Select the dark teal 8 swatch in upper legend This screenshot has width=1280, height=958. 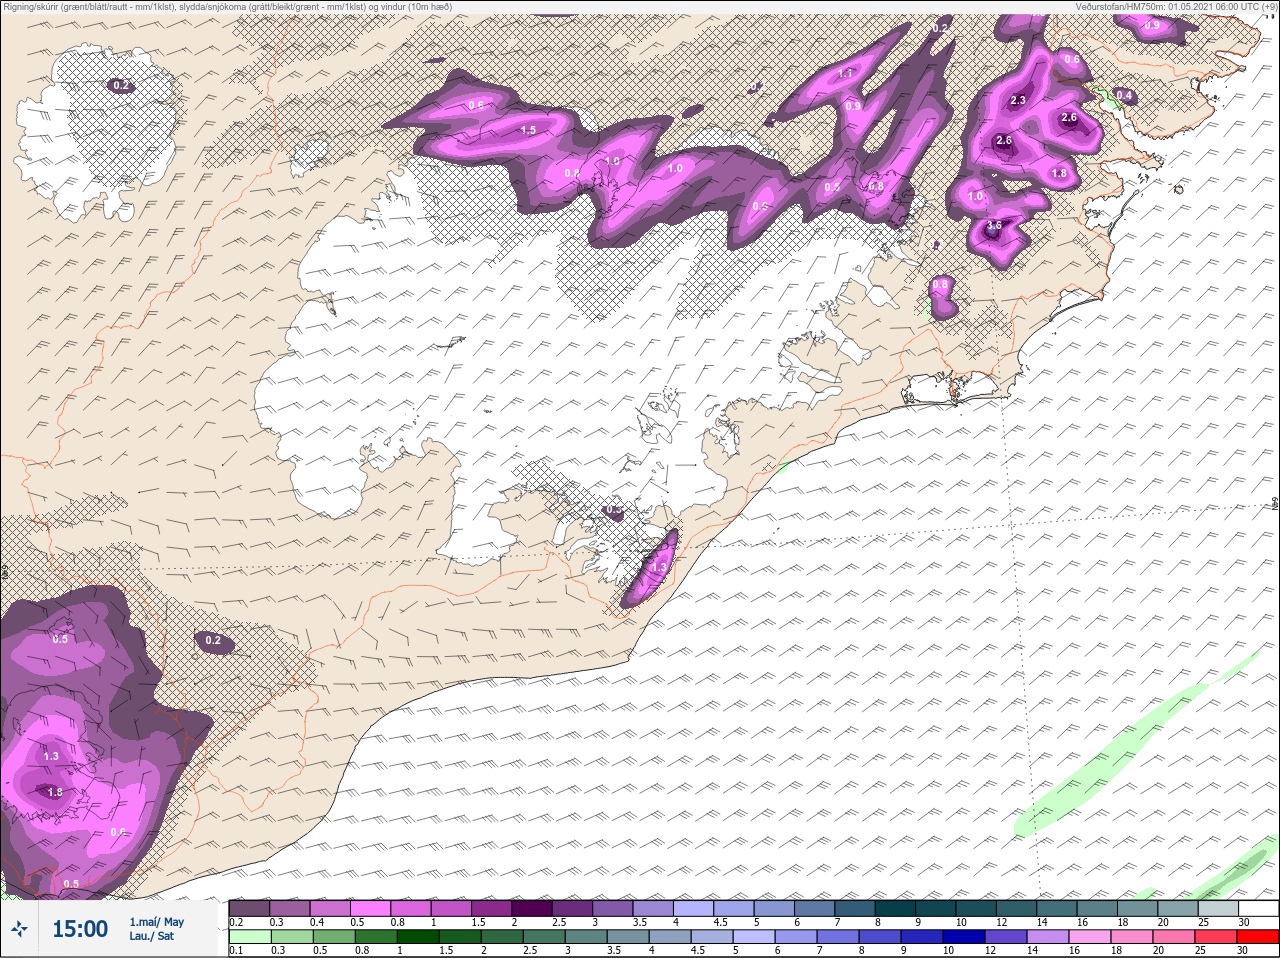tap(895, 908)
